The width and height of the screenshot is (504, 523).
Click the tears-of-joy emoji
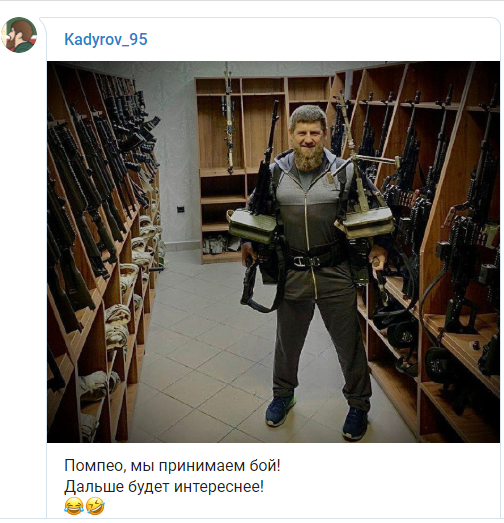pos(73,506)
